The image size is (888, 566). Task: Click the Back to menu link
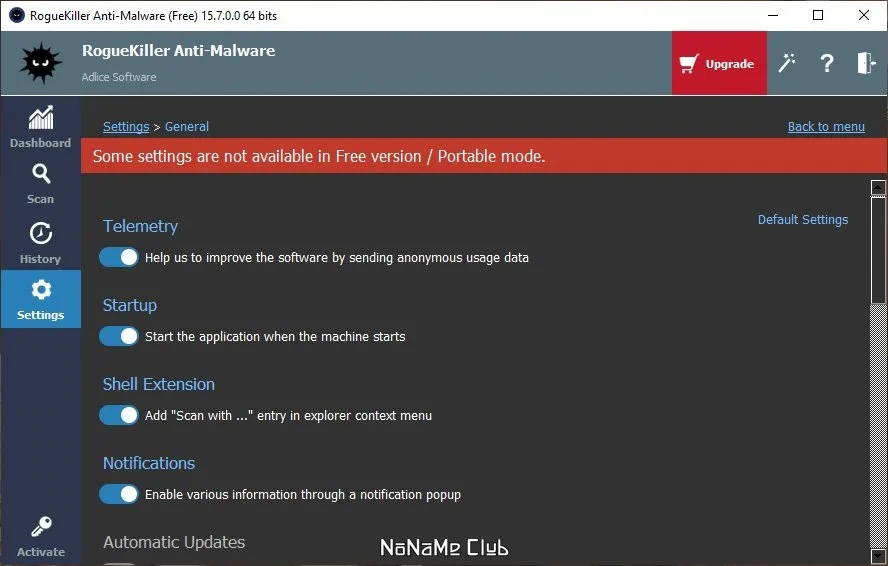click(826, 126)
